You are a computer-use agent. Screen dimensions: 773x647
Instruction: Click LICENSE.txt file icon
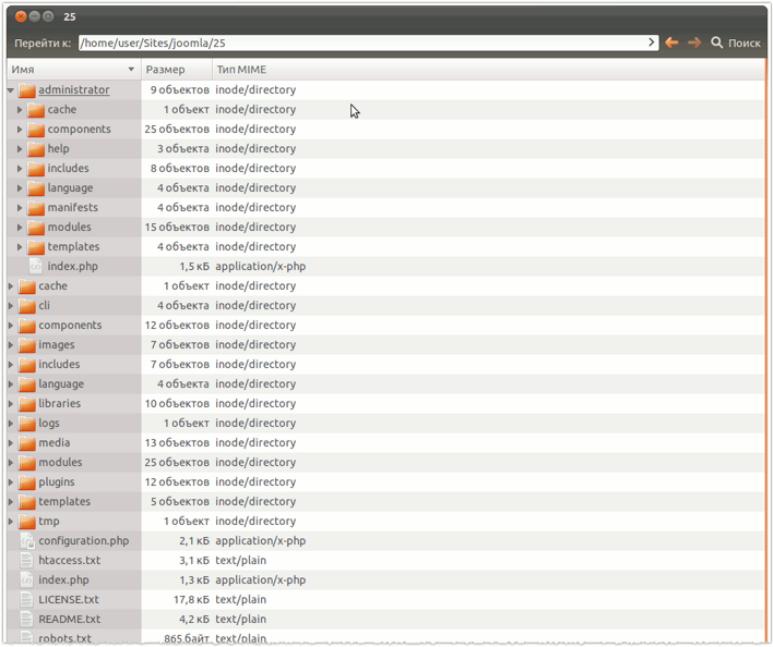click(27, 600)
